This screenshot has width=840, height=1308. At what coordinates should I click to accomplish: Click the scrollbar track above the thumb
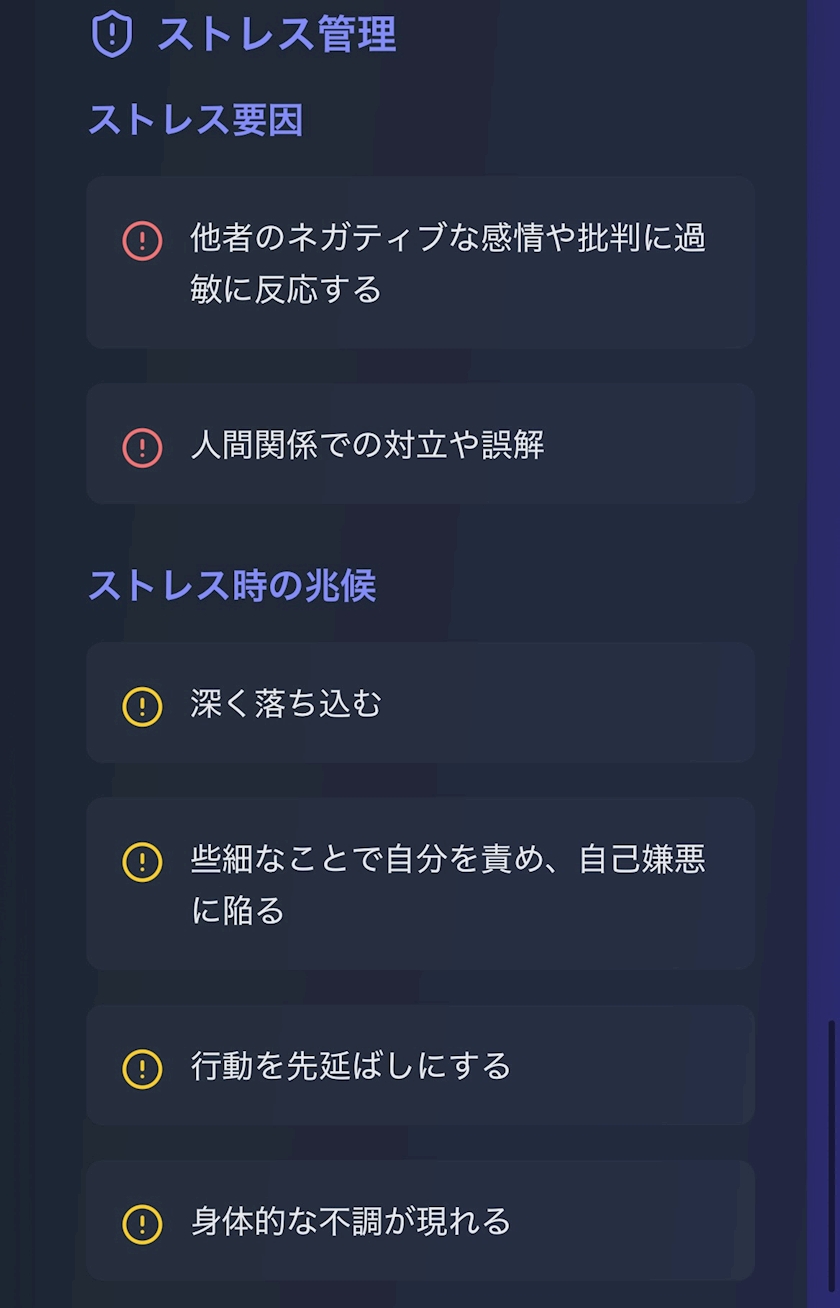[830, 500]
